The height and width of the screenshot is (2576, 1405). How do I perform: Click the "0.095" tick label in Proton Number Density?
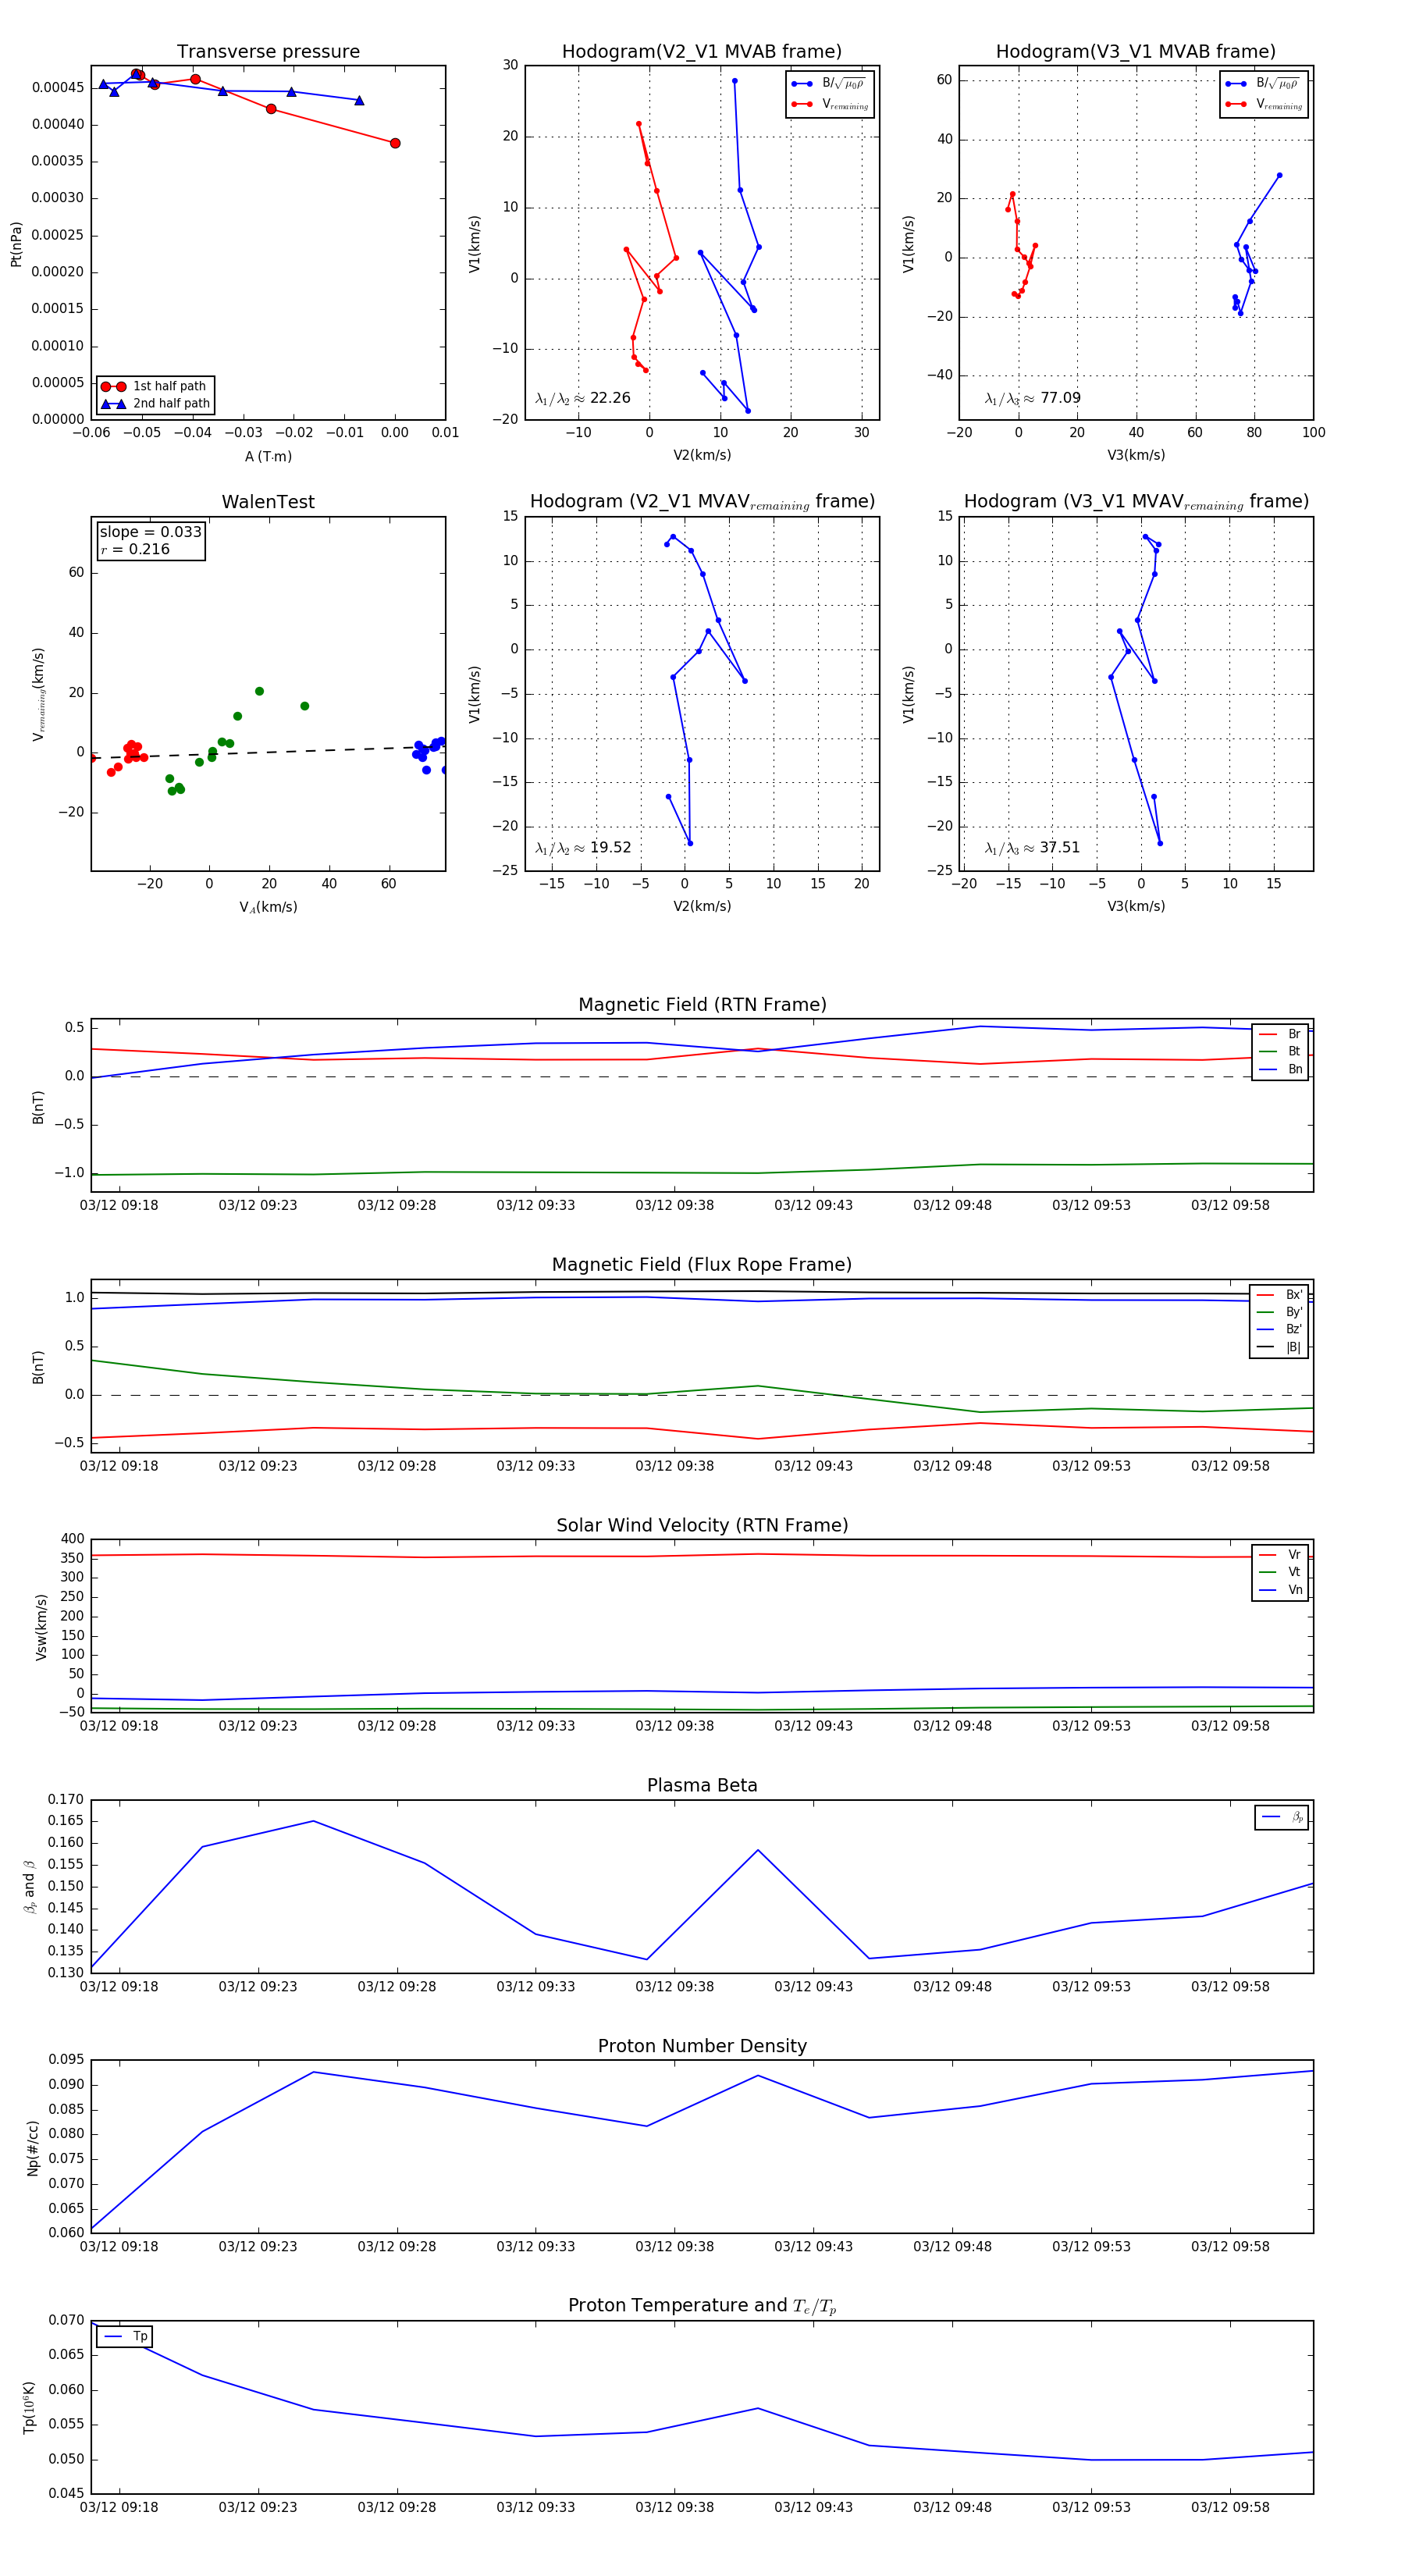click(x=66, y=2059)
